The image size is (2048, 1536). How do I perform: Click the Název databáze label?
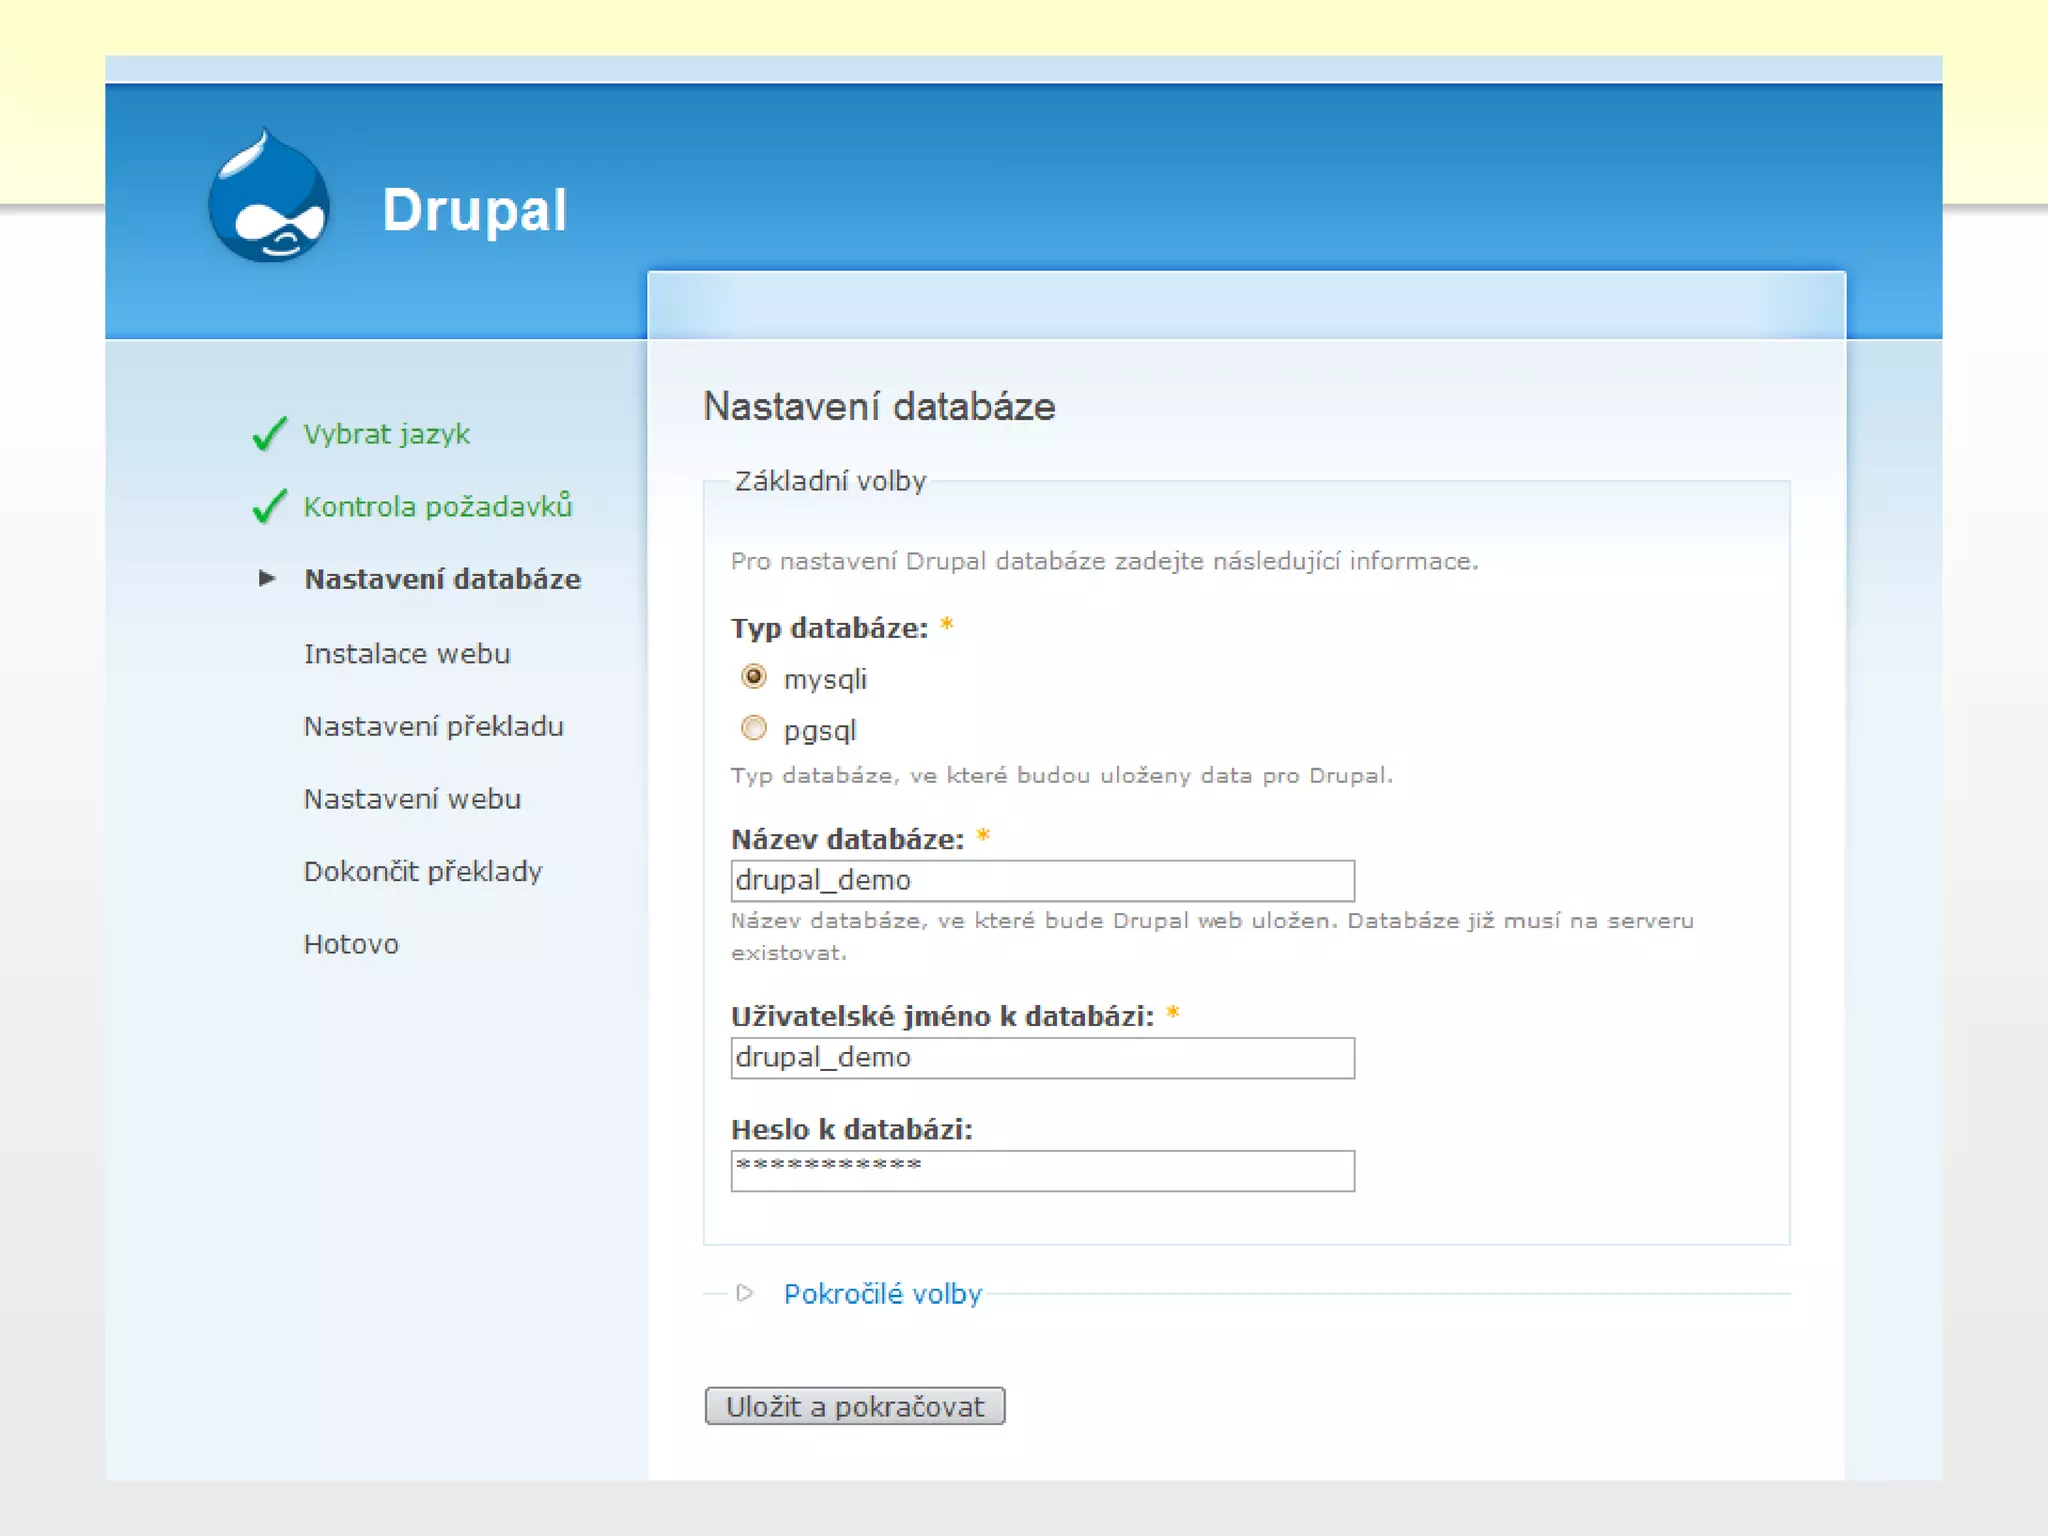848,839
